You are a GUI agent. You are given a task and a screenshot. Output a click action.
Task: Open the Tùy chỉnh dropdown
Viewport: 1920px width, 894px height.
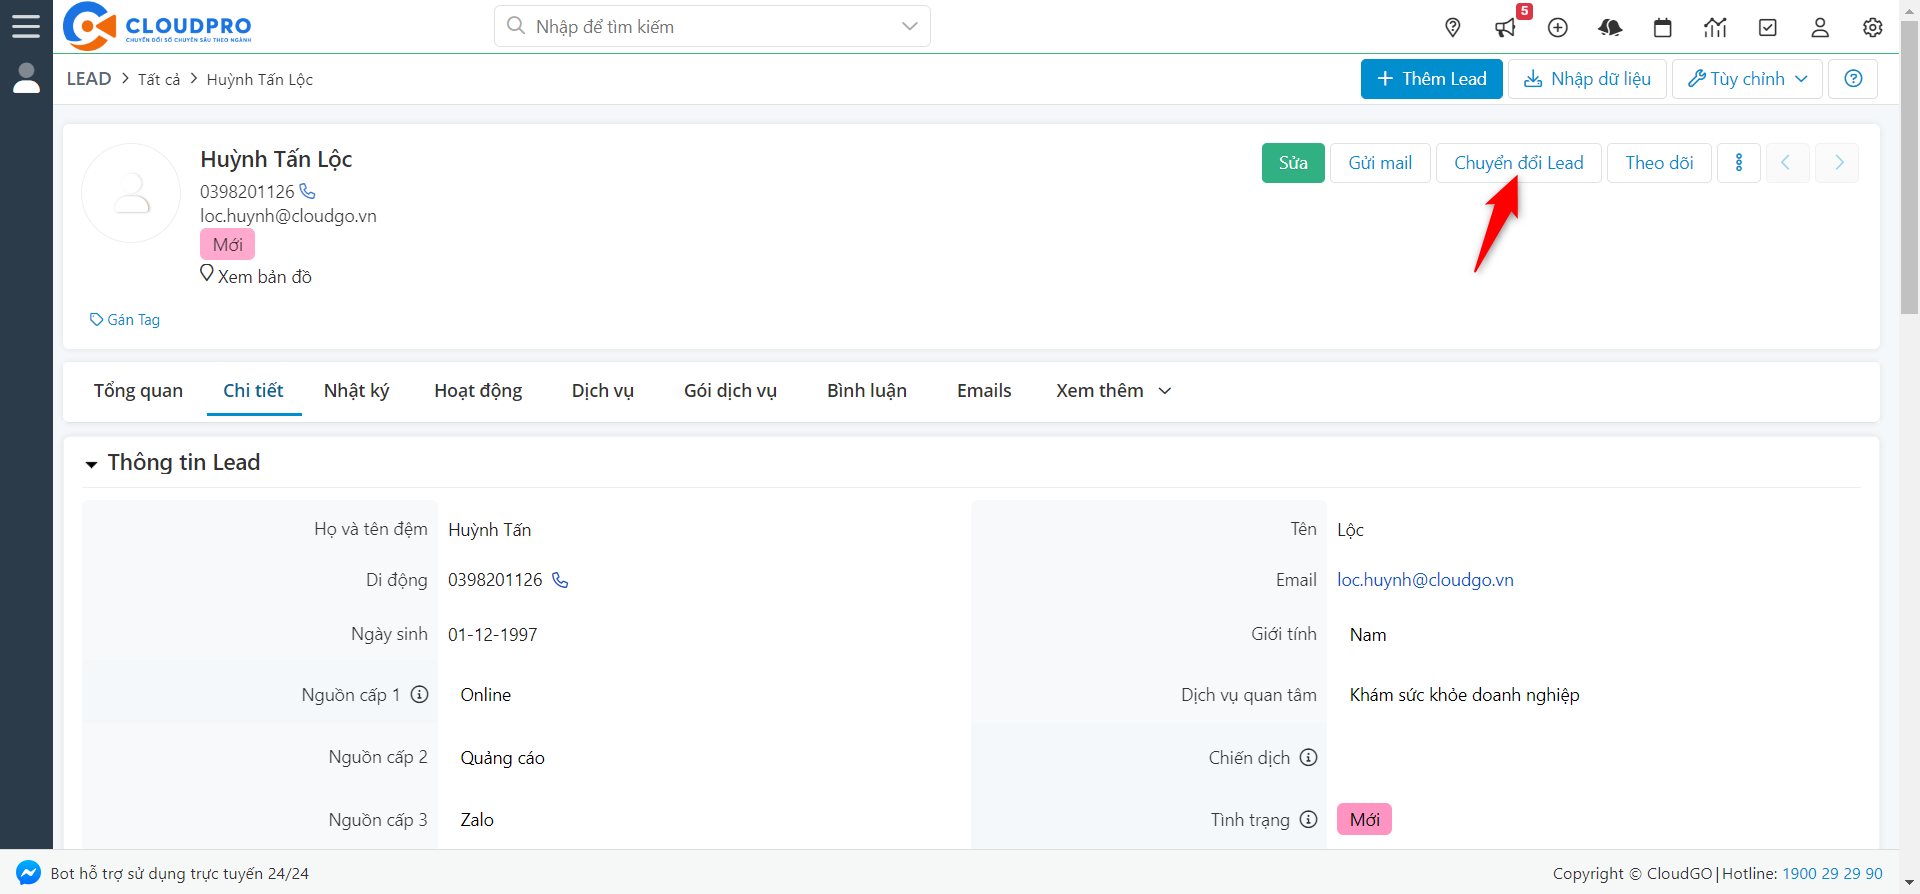tap(1747, 79)
